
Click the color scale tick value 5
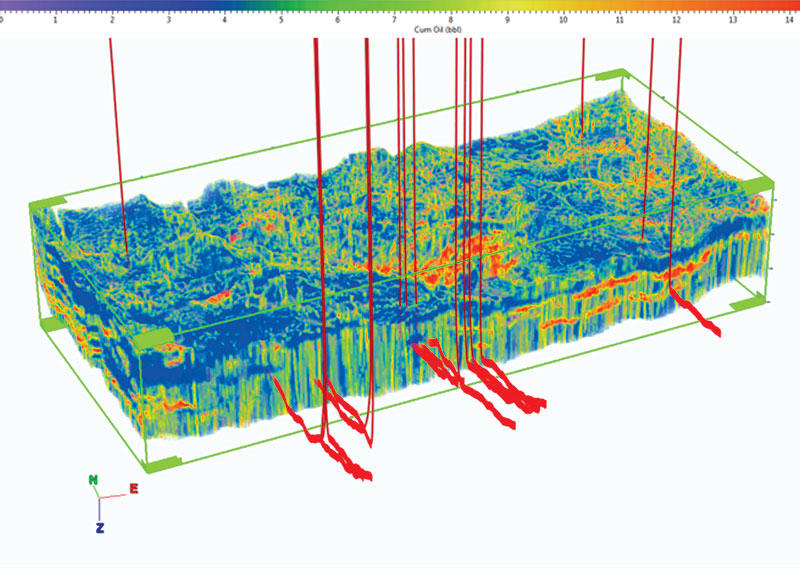(x=281, y=20)
